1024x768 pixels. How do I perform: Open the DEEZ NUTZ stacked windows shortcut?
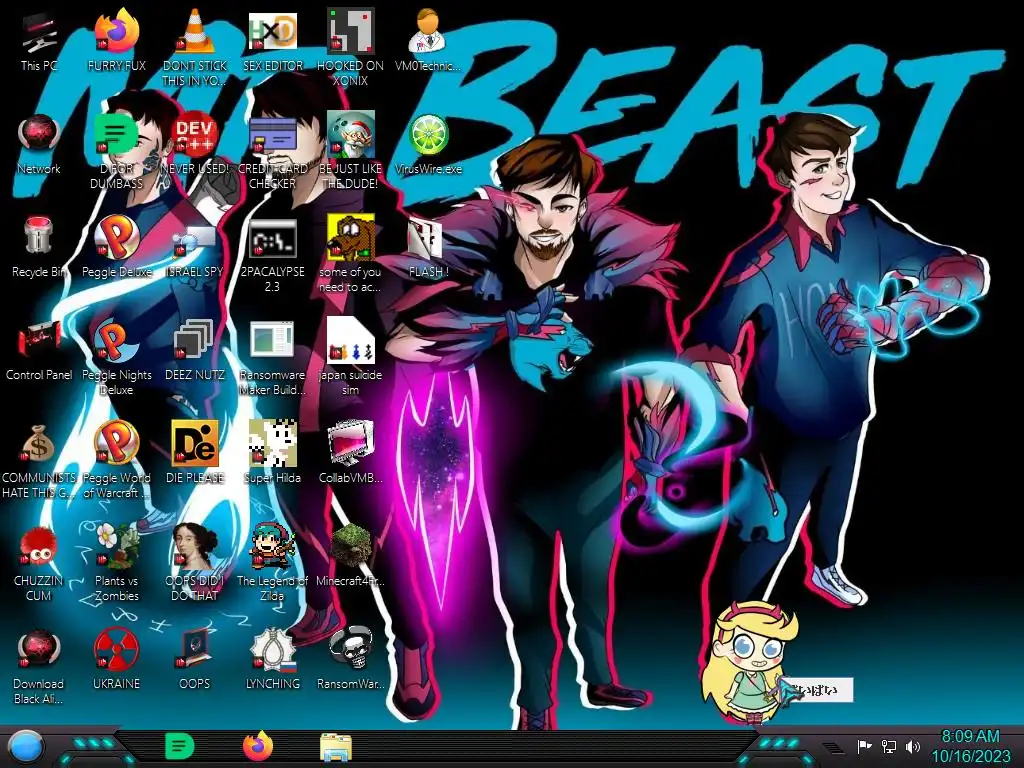tap(195, 350)
